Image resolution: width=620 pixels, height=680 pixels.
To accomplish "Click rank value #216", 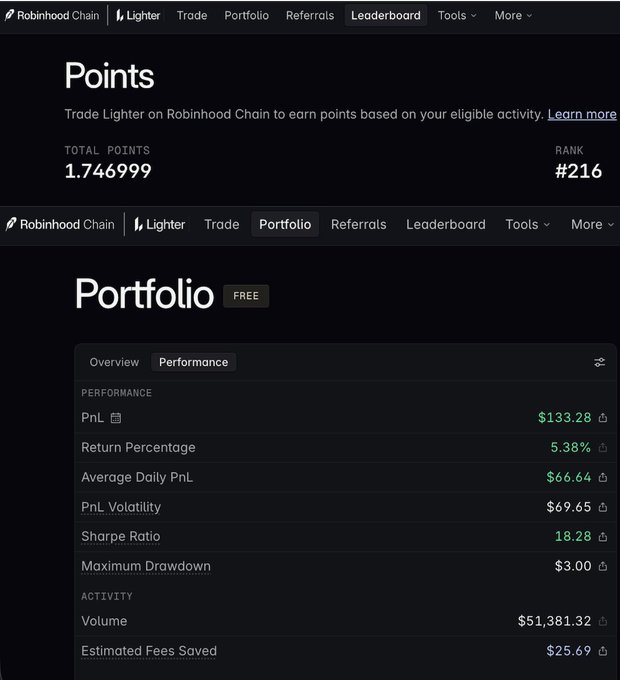I will pyautogui.click(x=578, y=171).
